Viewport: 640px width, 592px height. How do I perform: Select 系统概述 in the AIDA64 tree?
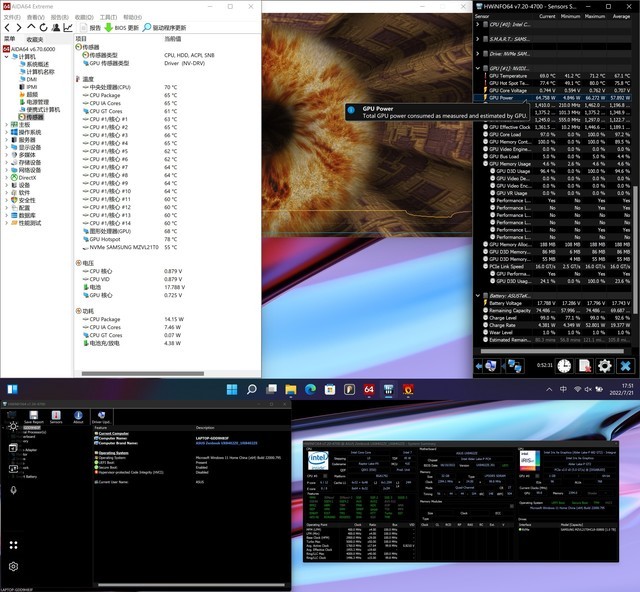pos(37,64)
